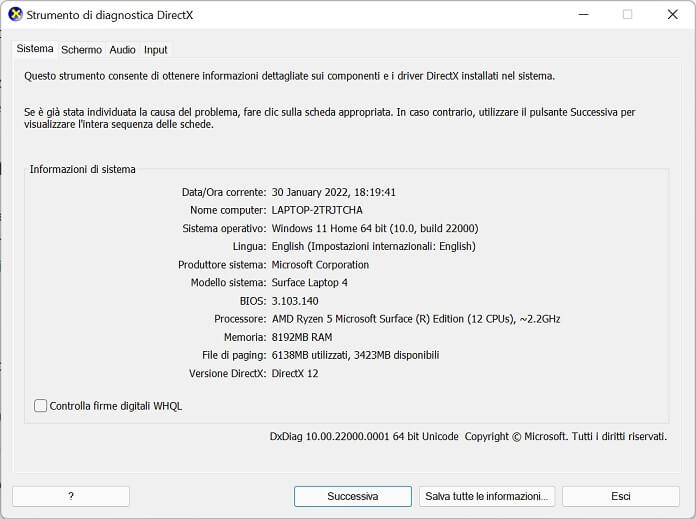The height and width of the screenshot is (519, 696).
Task: Click the Modello sistema label
Action: pyautogui.click(x=228, y=283)
